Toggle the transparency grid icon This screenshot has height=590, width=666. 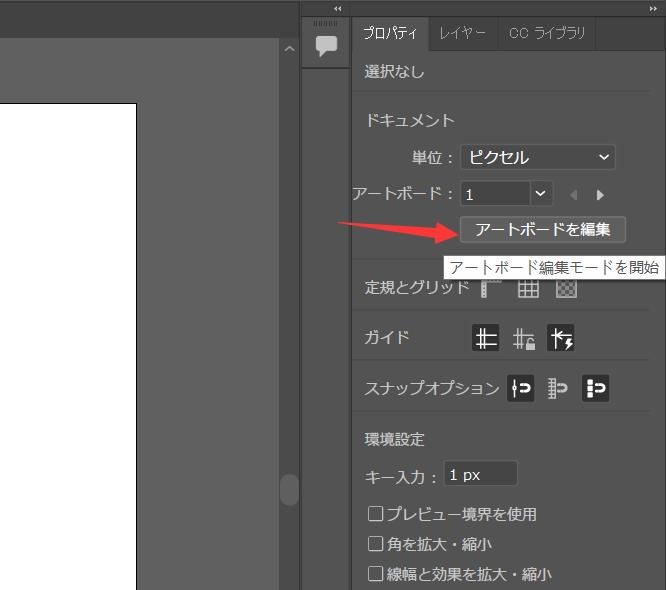tap(566, 288)
